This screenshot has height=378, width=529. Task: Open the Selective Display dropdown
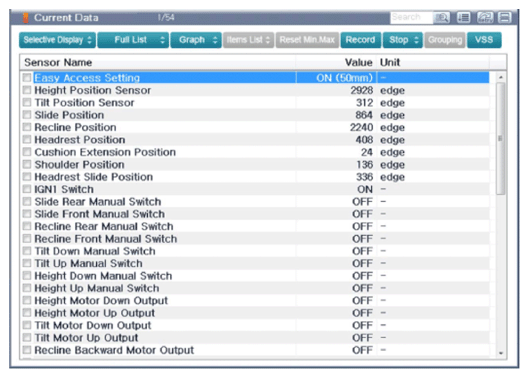click(57, 40)
